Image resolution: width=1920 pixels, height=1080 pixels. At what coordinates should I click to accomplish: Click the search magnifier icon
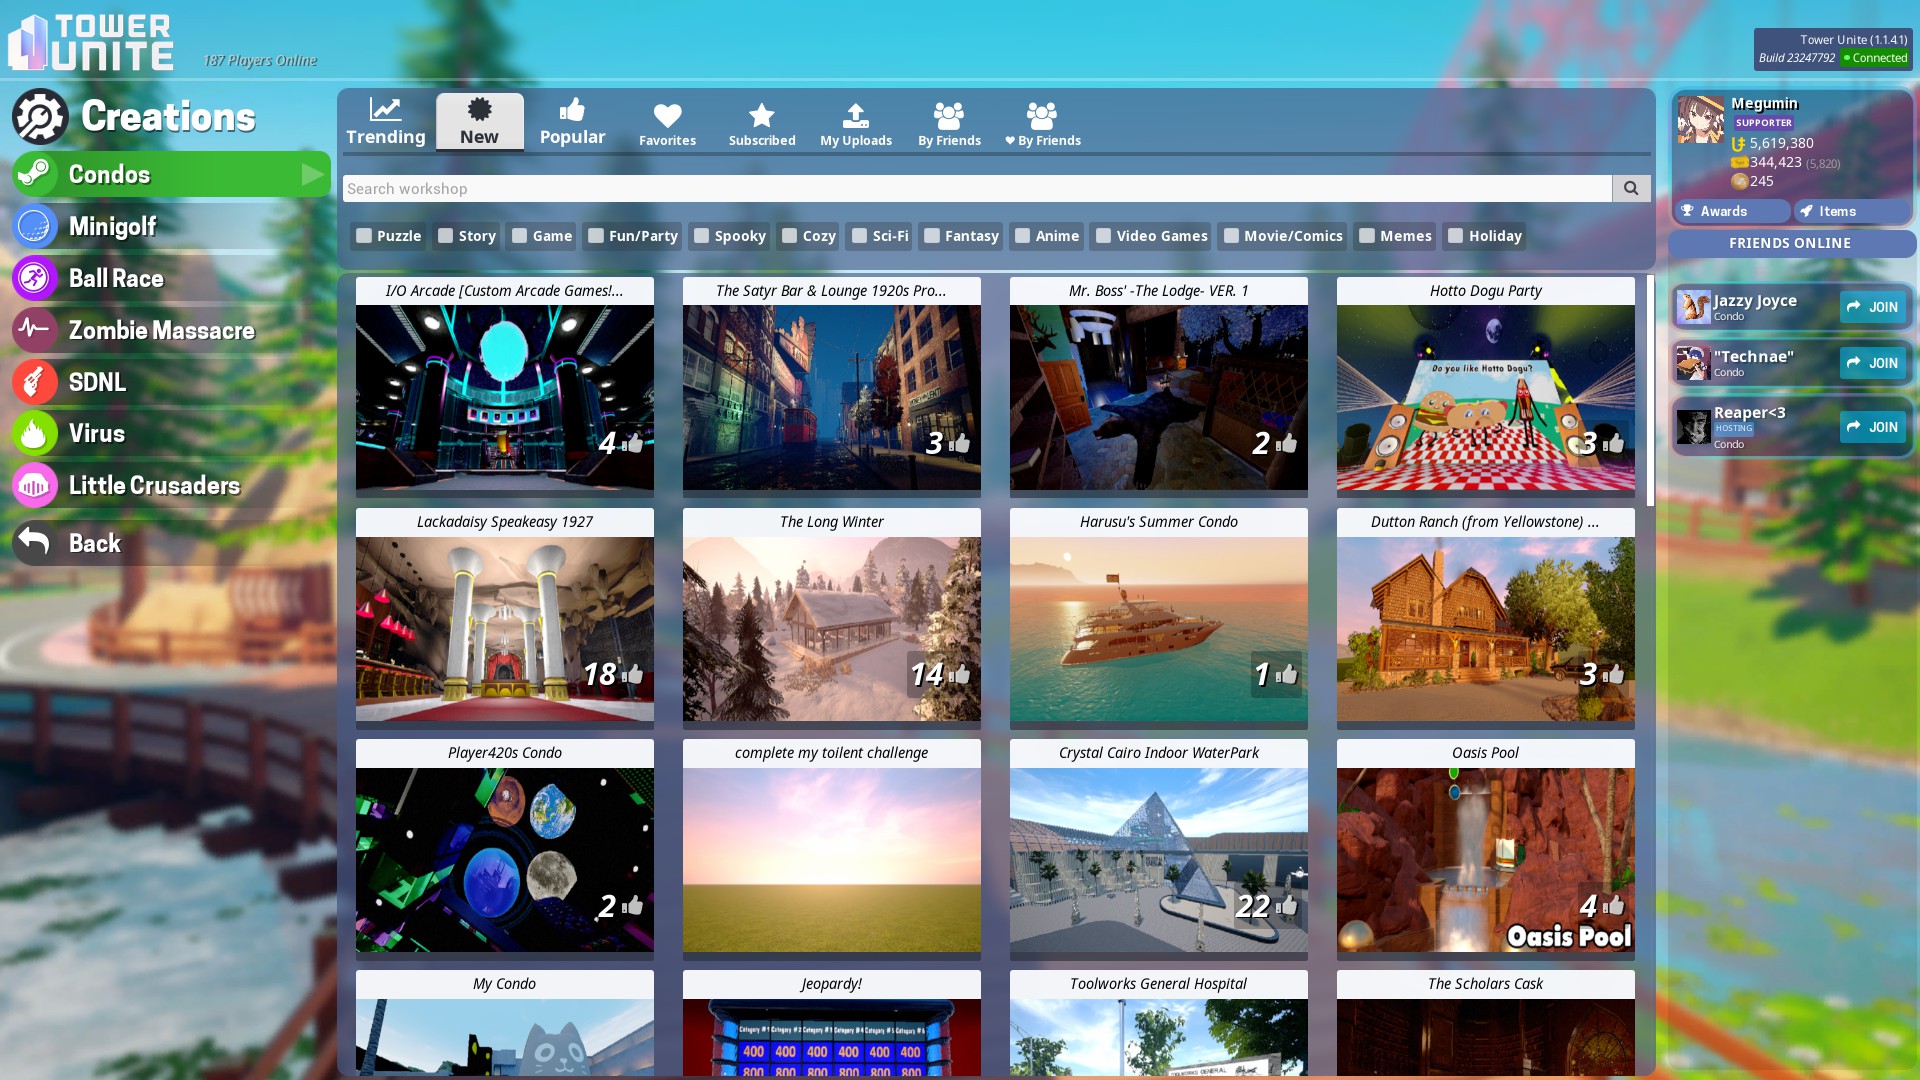[x=1631, y=188]
